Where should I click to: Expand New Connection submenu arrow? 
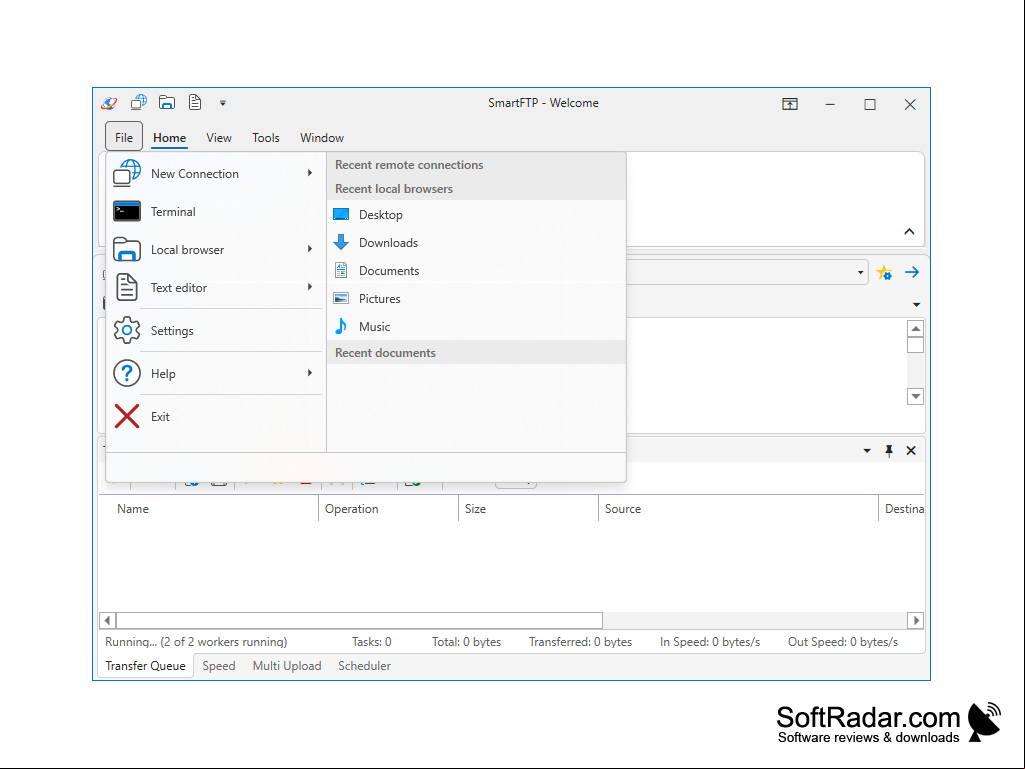pos(310,173)
